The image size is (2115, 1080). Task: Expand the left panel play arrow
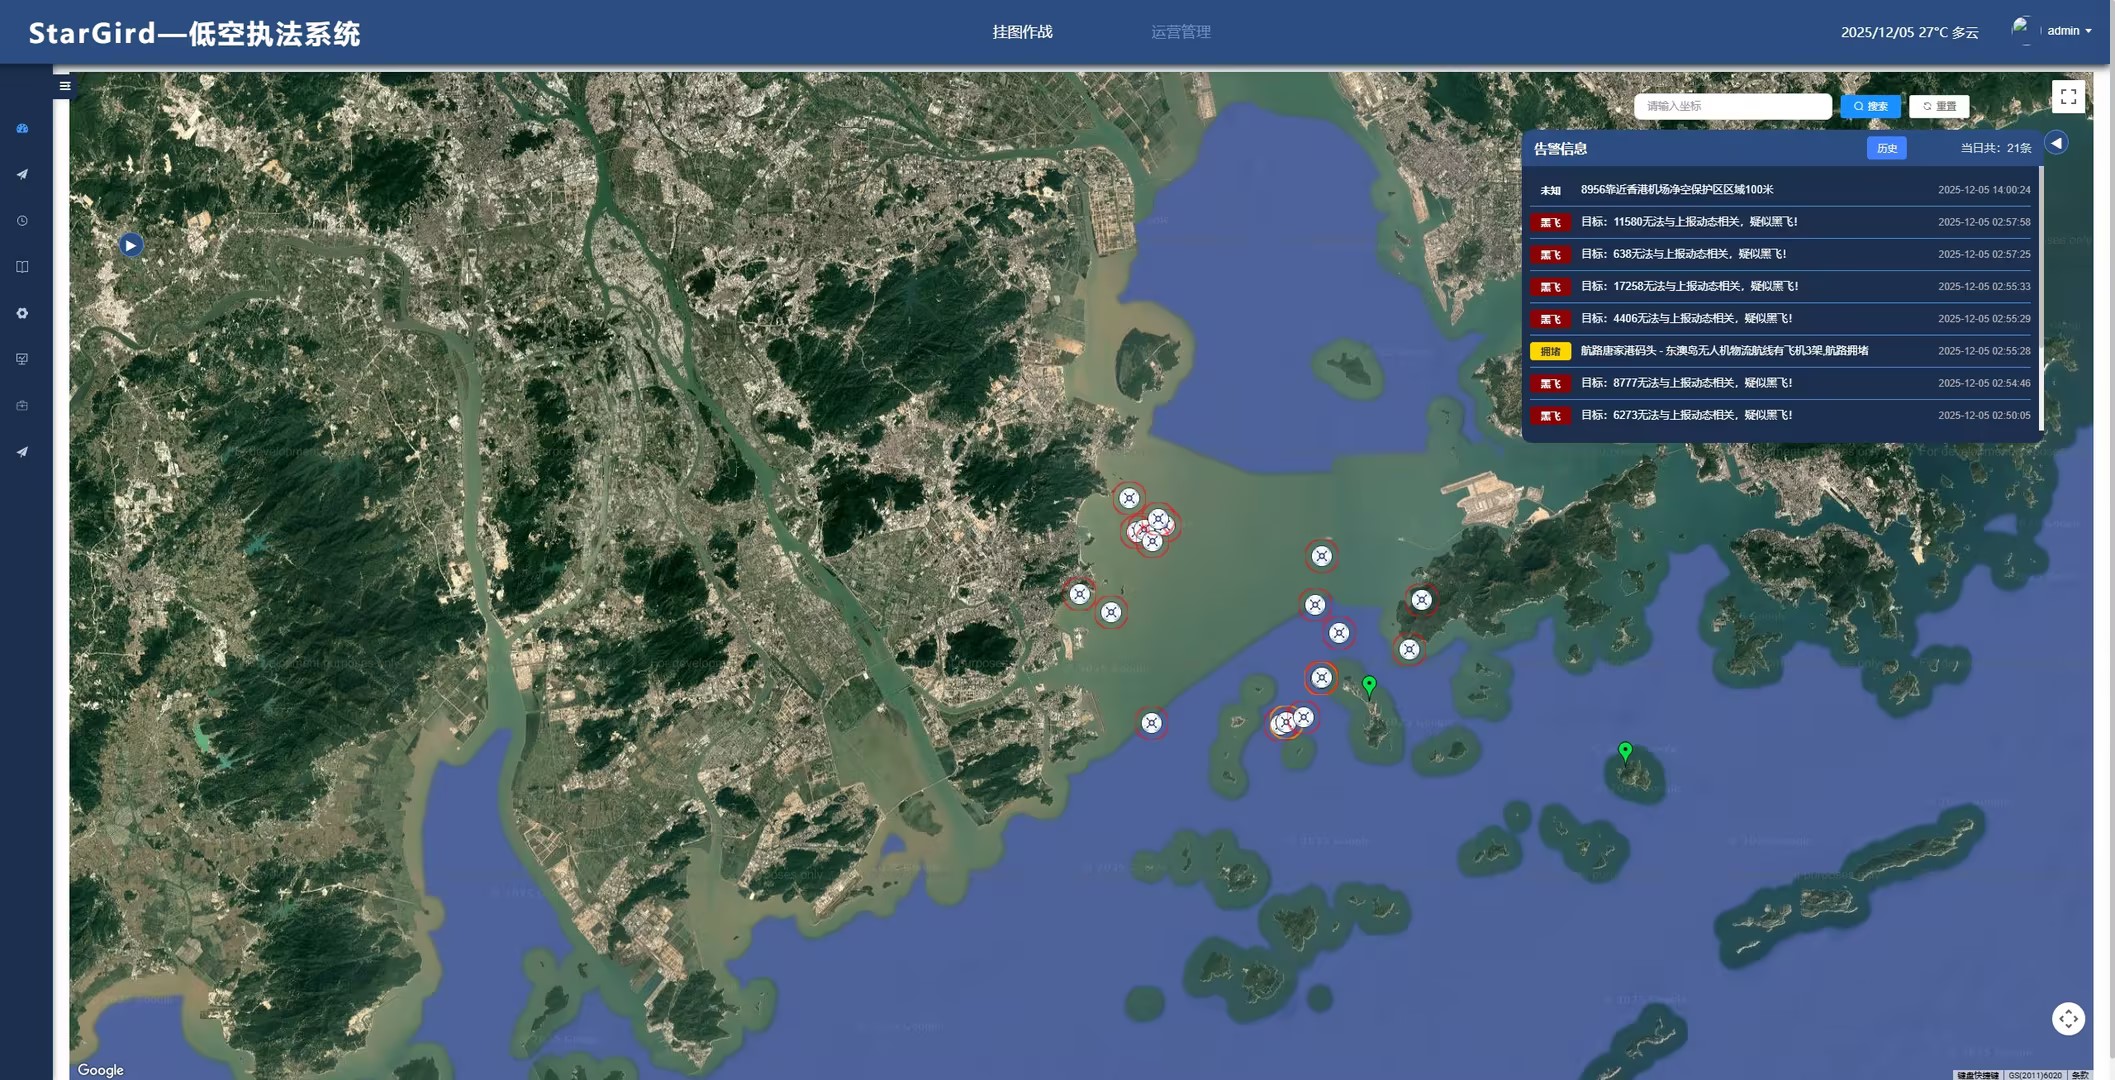[x=131, y=245]
